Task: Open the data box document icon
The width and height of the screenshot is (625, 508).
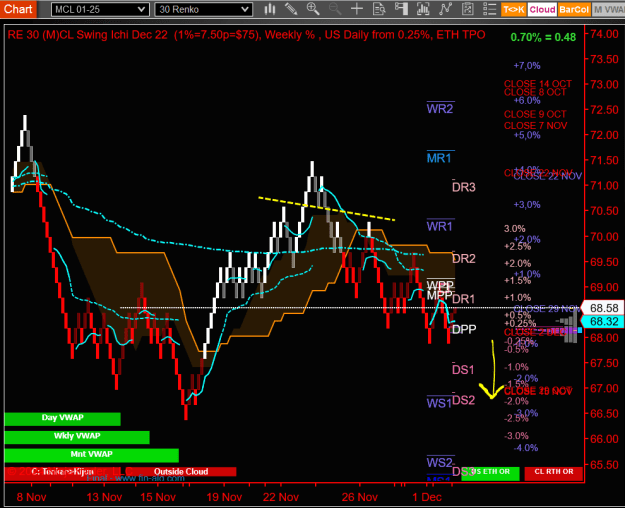Action: (379, 9)
